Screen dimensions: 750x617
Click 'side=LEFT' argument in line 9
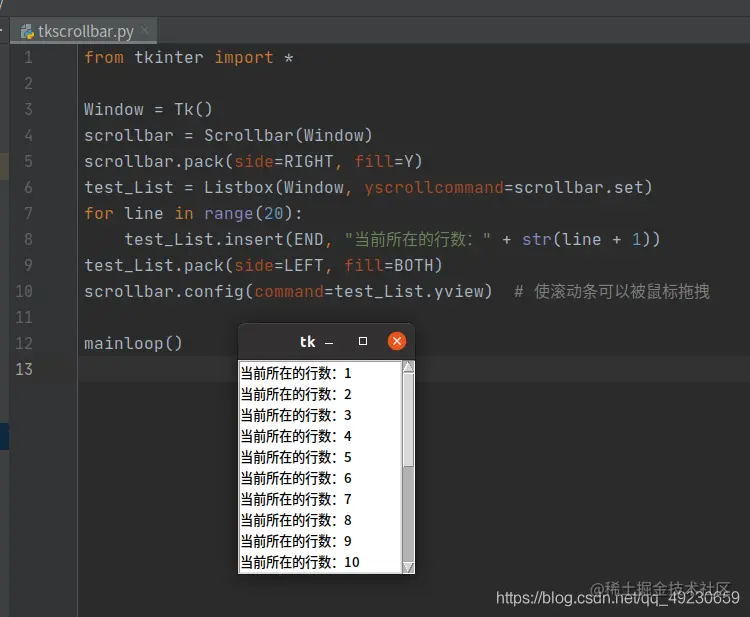click(x=278, y=265)
